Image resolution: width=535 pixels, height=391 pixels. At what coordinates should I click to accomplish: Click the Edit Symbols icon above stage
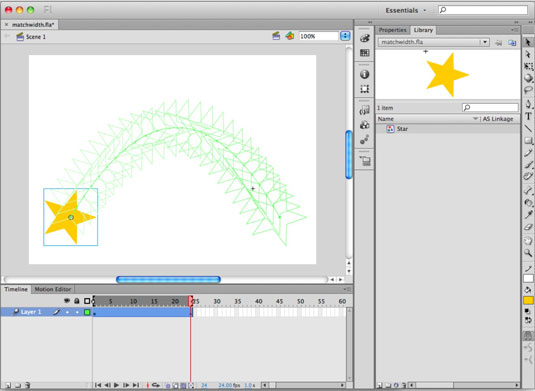pos(290,36)
